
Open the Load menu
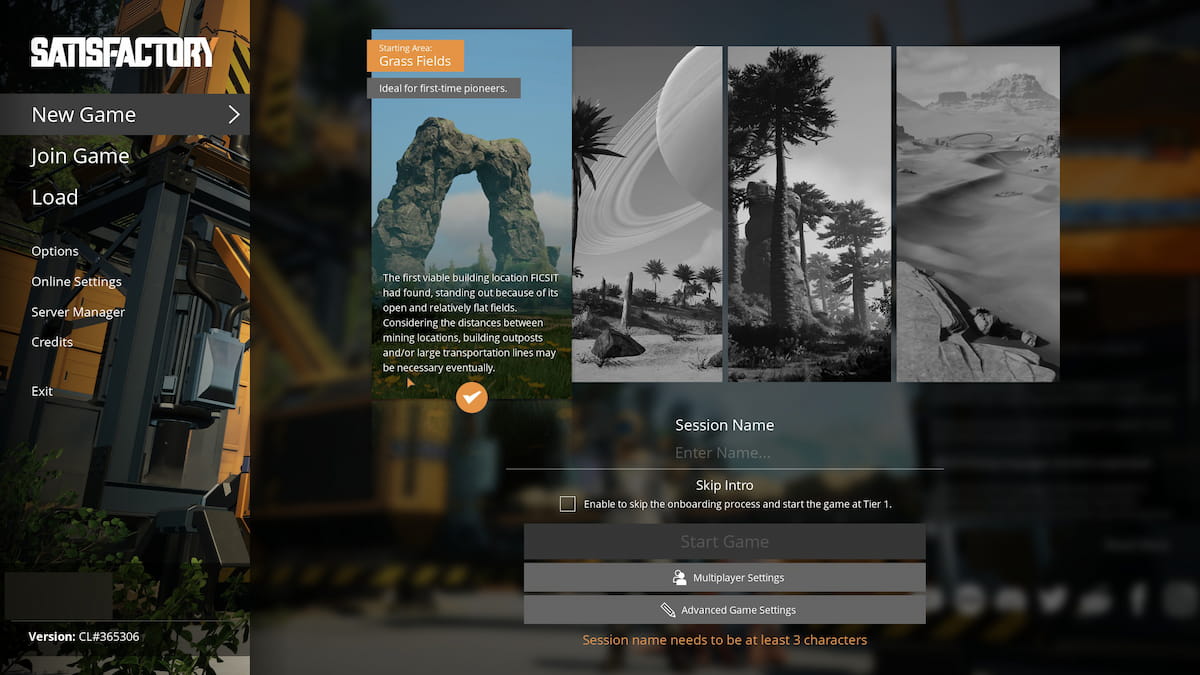pyautogui.click(x=54, y=197)
